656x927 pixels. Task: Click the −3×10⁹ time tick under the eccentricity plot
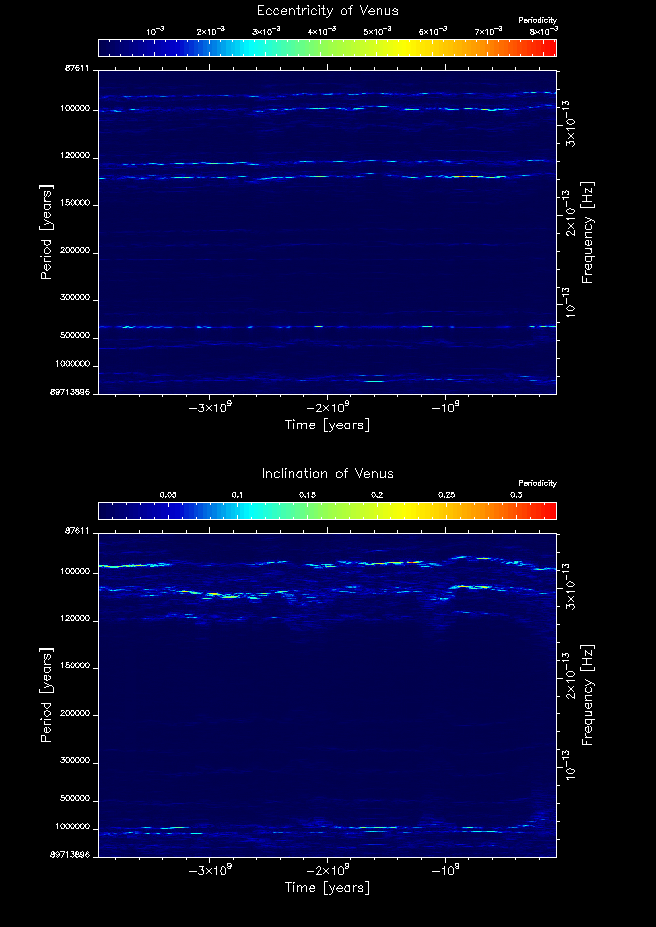(209, 408)
